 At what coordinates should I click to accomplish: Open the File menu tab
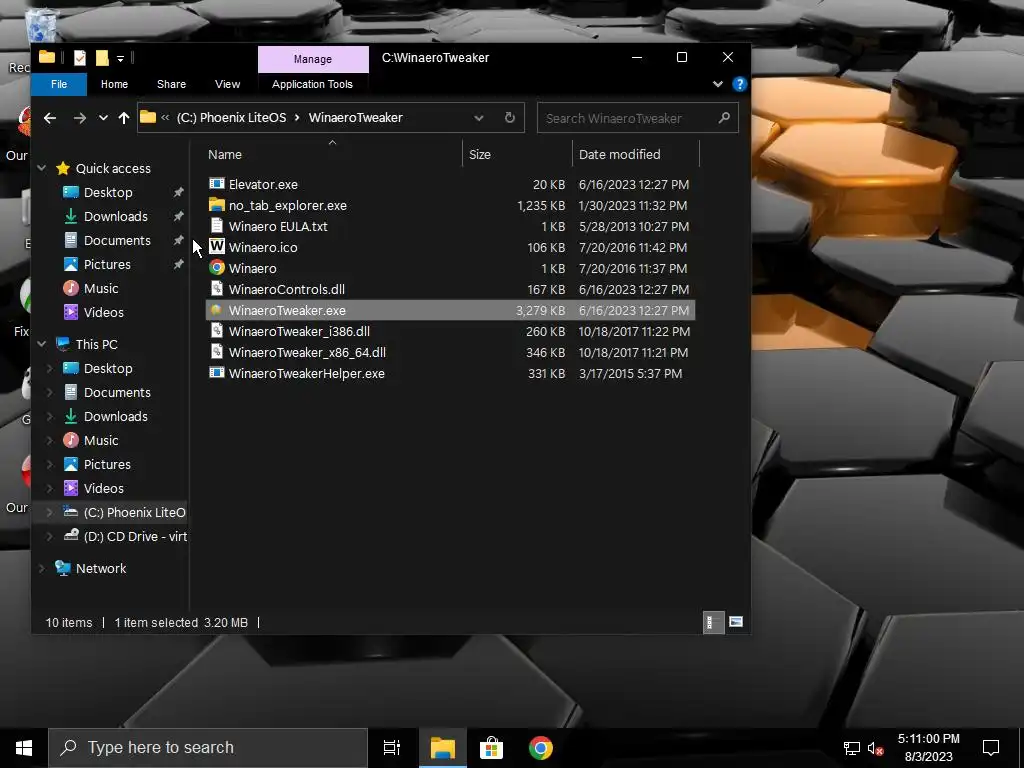[x=59, y=84]
